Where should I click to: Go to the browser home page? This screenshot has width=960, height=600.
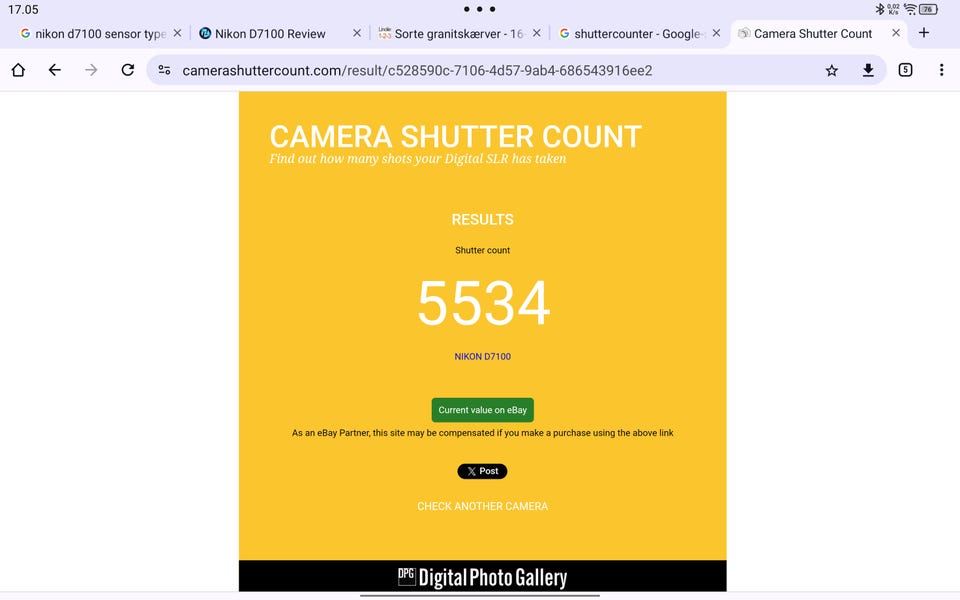tap(18, 70)
